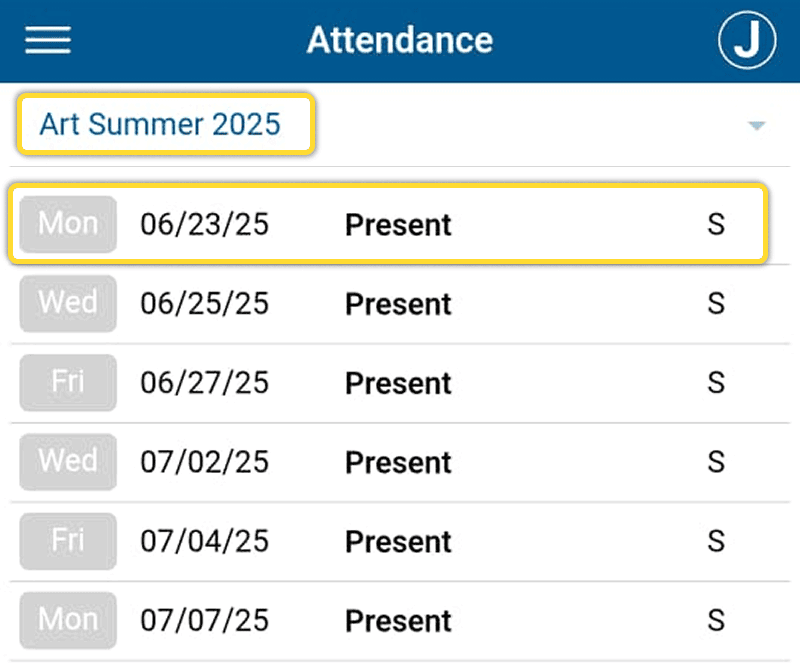
Task: Click the S code on 07/07/25 row
Action: click(715, 621)
